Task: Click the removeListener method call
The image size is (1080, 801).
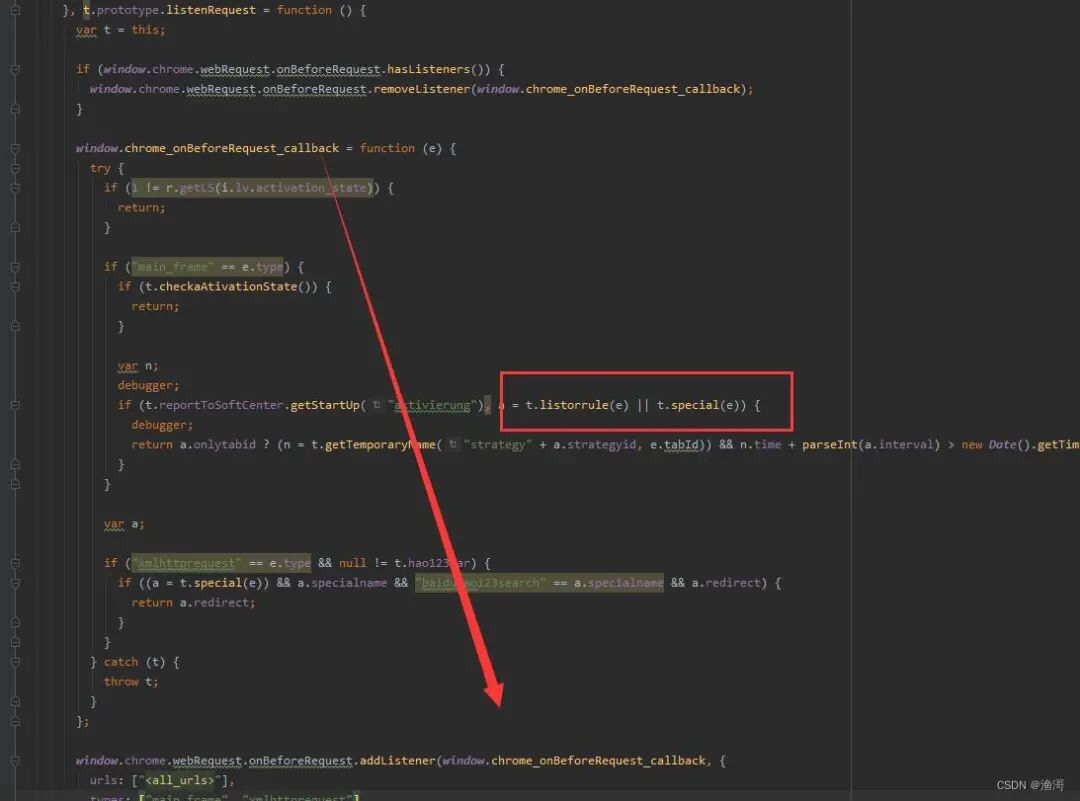Action: pyautogui.click(x=421, y=89)
